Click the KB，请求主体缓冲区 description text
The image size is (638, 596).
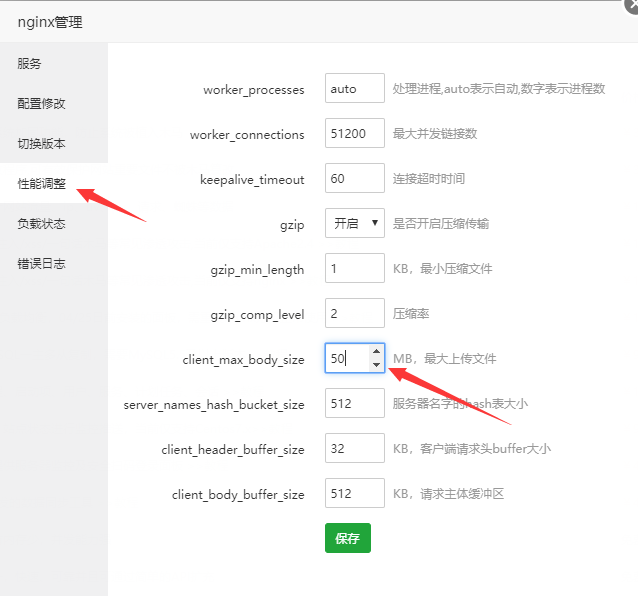[x=448, y=494]
